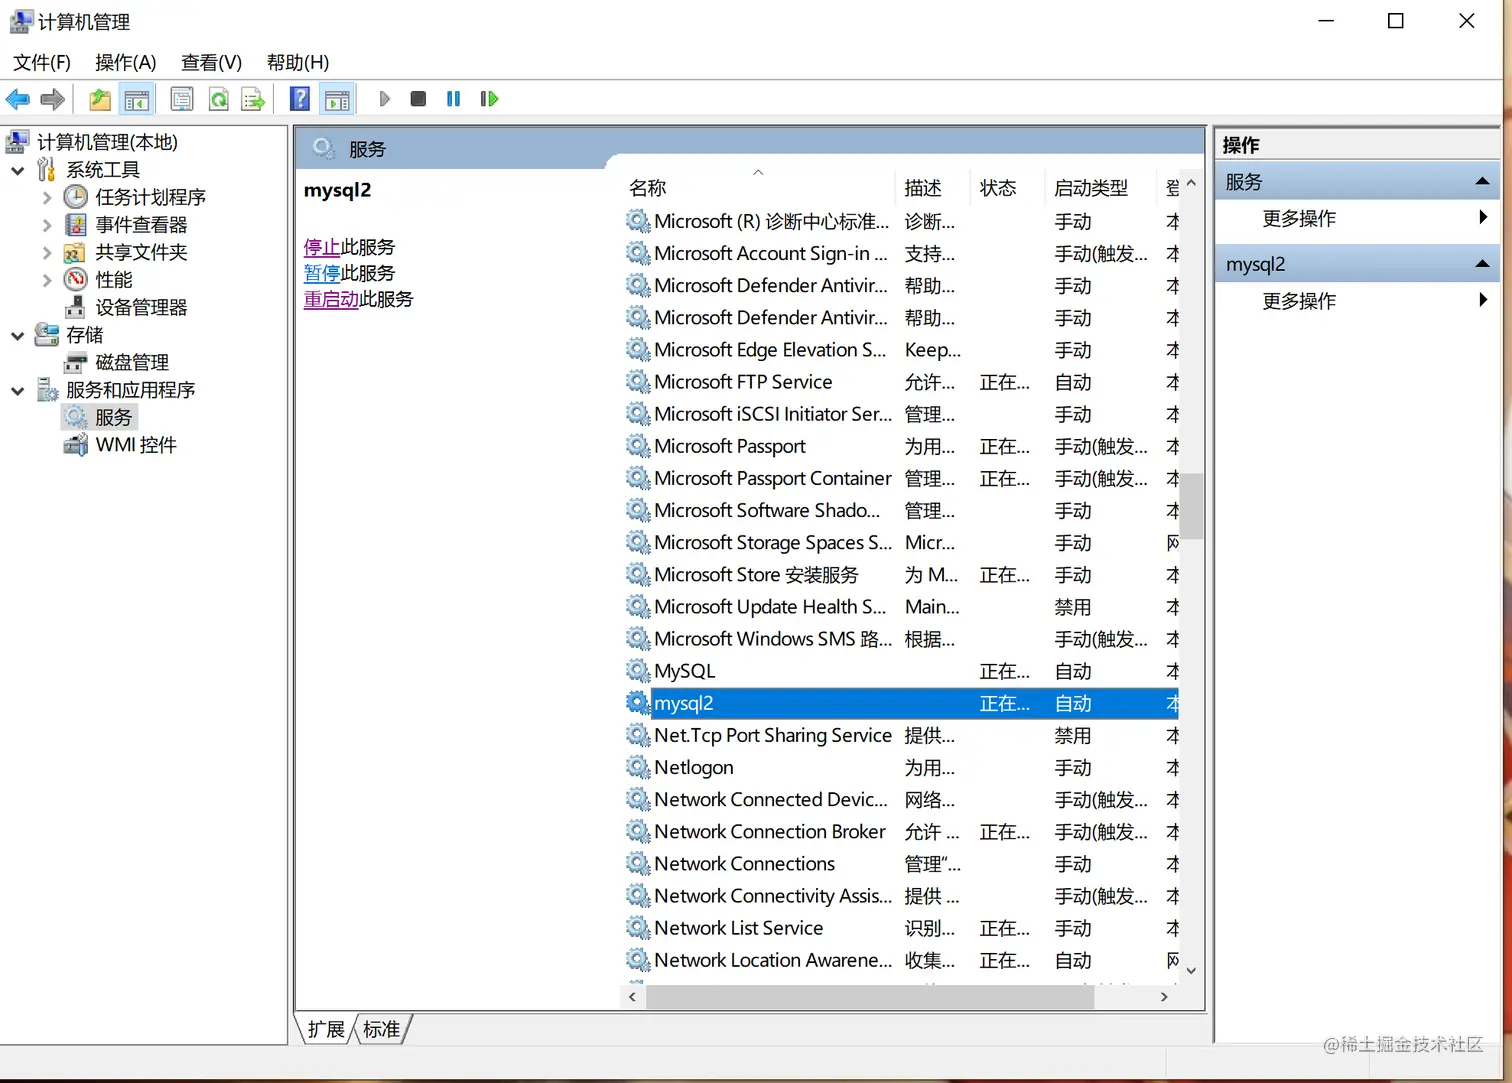Collapse the 服务和应用程序 tree node
This screenshot has height=1083, width=1512.
click(x=17, y=391)
